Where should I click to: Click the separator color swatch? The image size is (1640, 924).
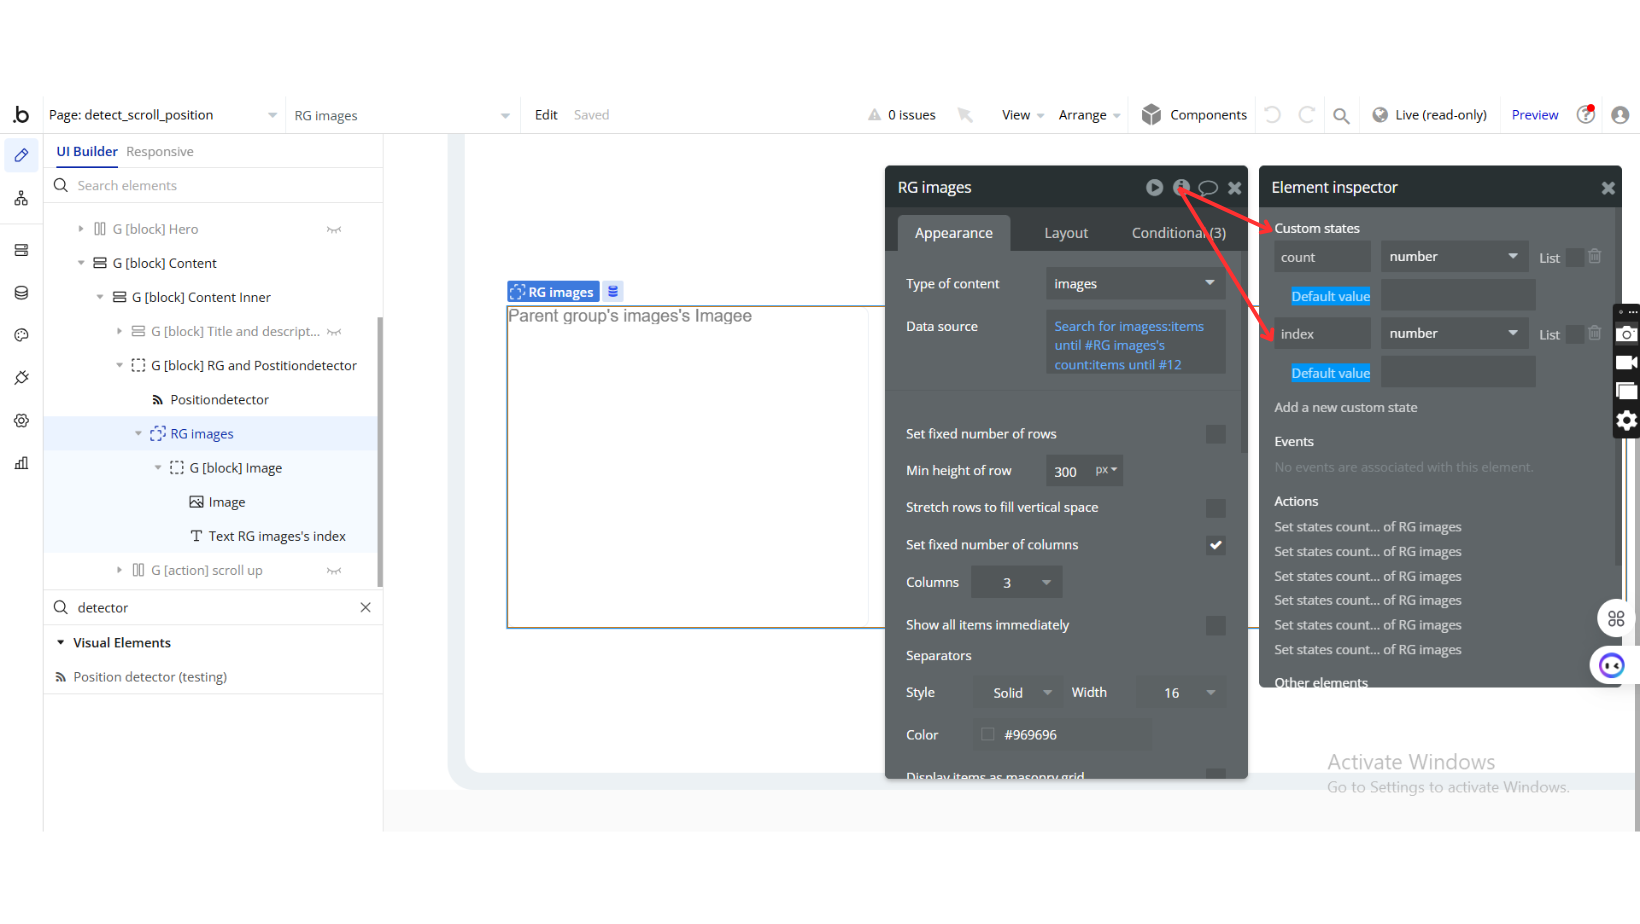coord(988,735)
